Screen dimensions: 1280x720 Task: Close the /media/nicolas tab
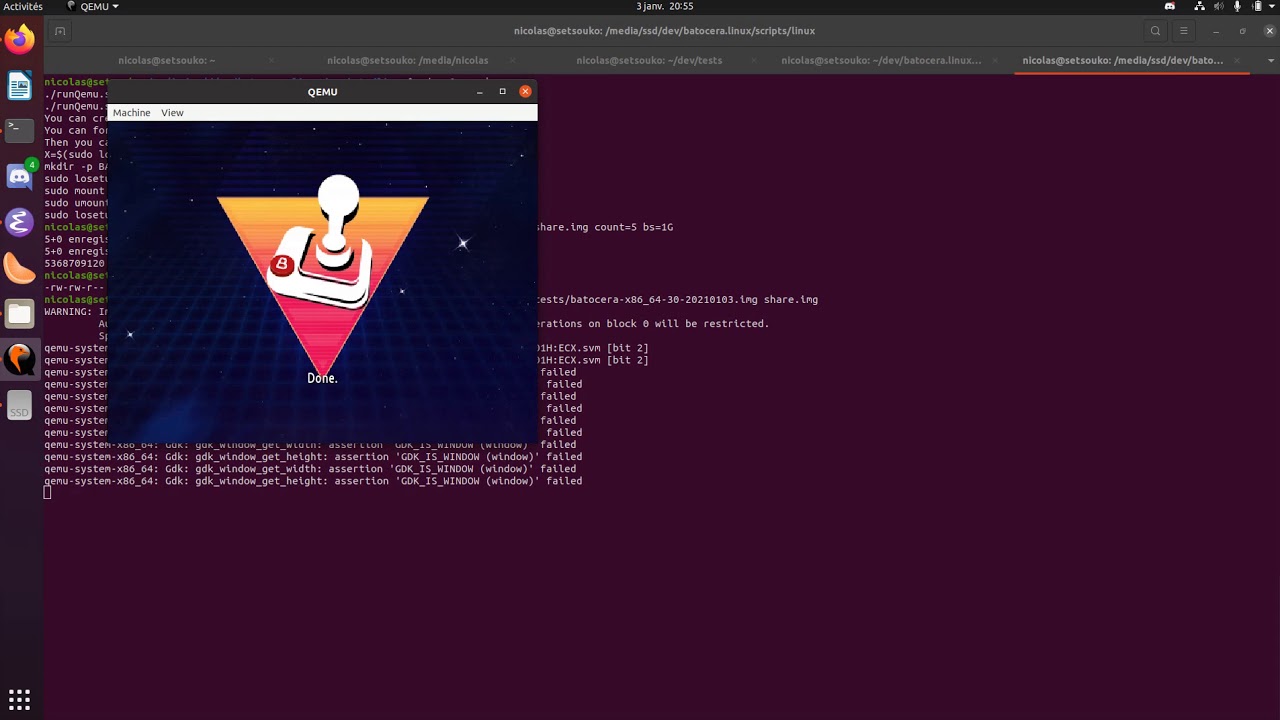512,60
